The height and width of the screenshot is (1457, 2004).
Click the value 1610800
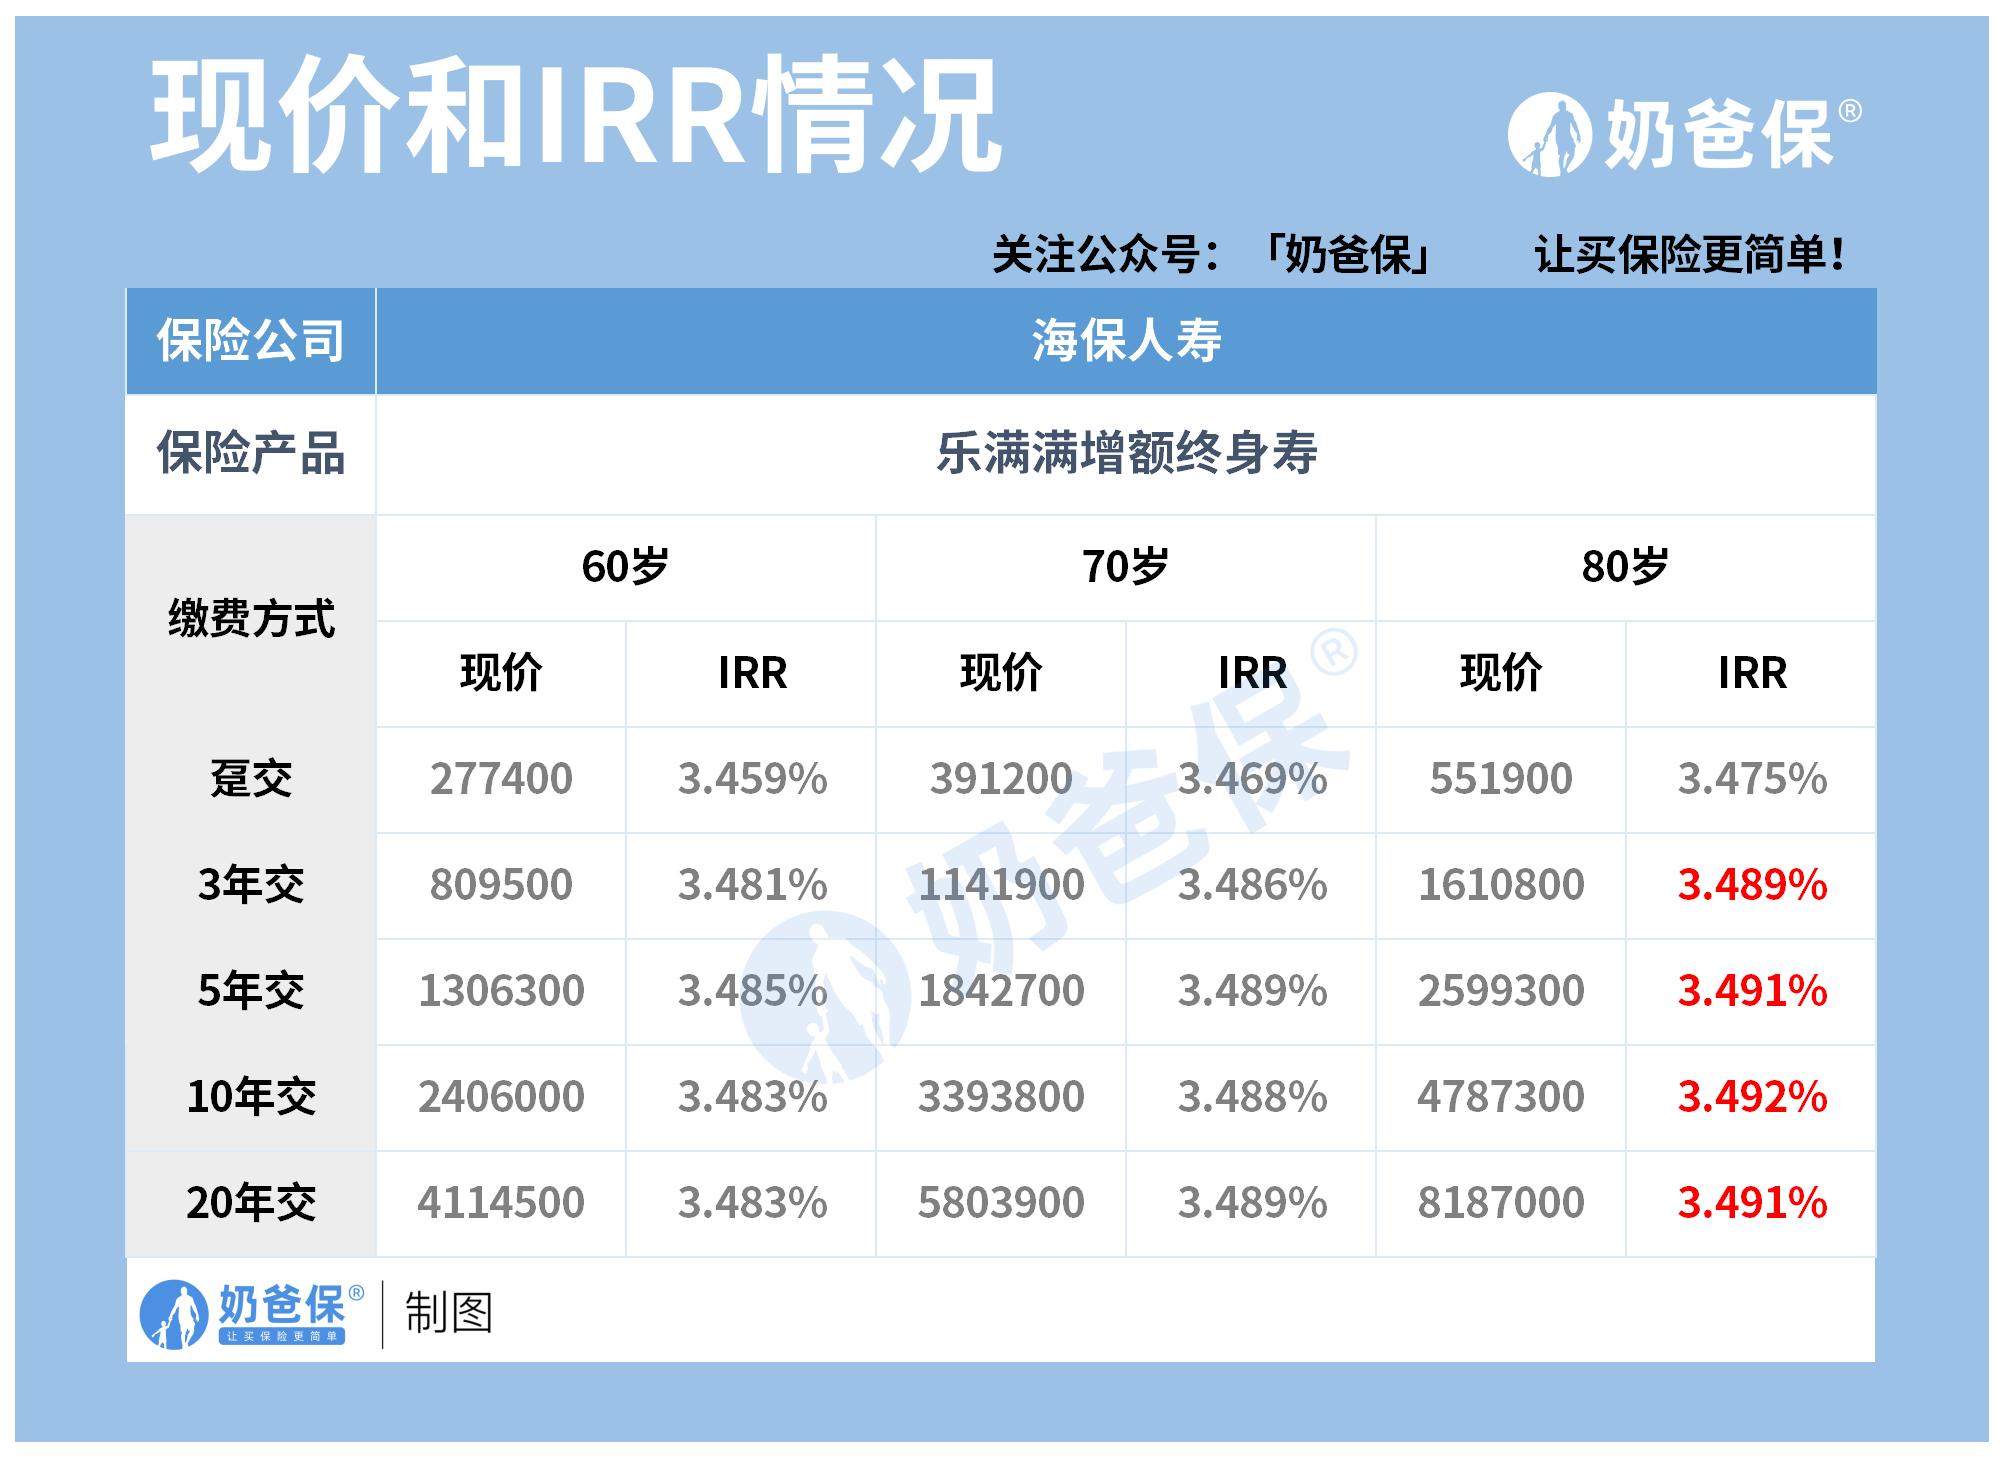point(1501,885)
